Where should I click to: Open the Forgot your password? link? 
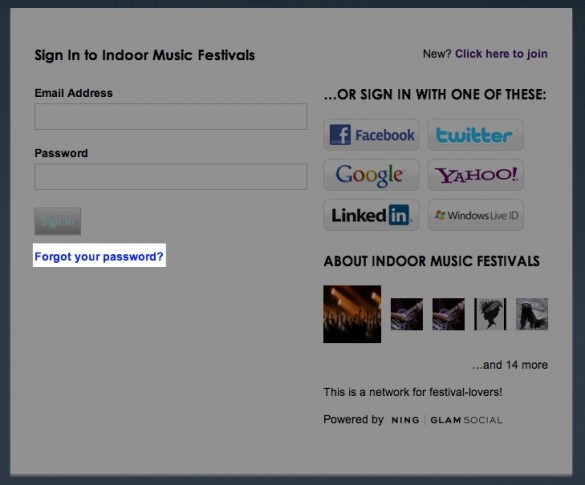point(99,256)
